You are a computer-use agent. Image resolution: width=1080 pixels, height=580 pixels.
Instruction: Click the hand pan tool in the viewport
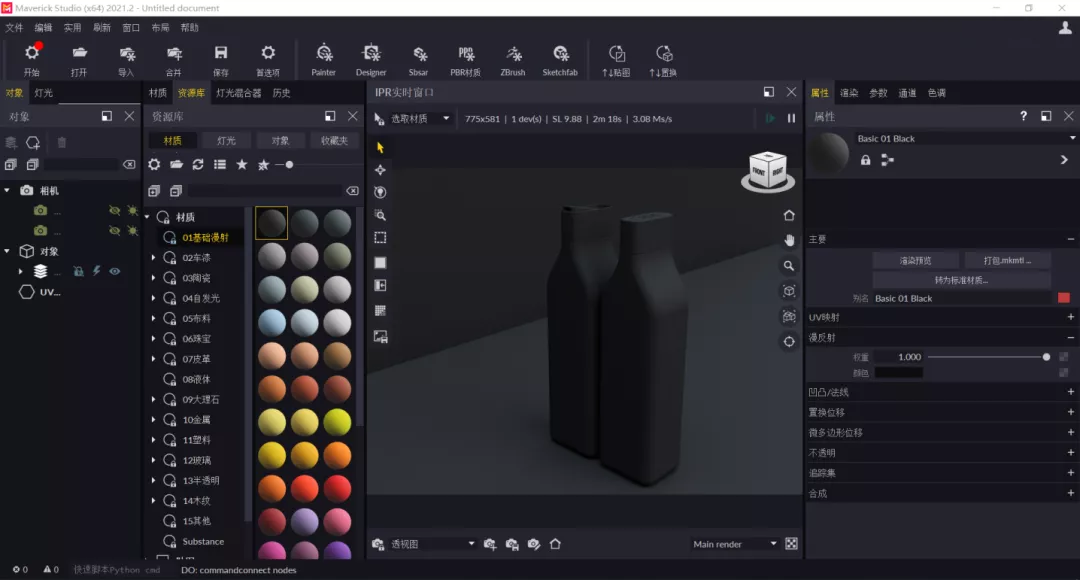point(789,240)
